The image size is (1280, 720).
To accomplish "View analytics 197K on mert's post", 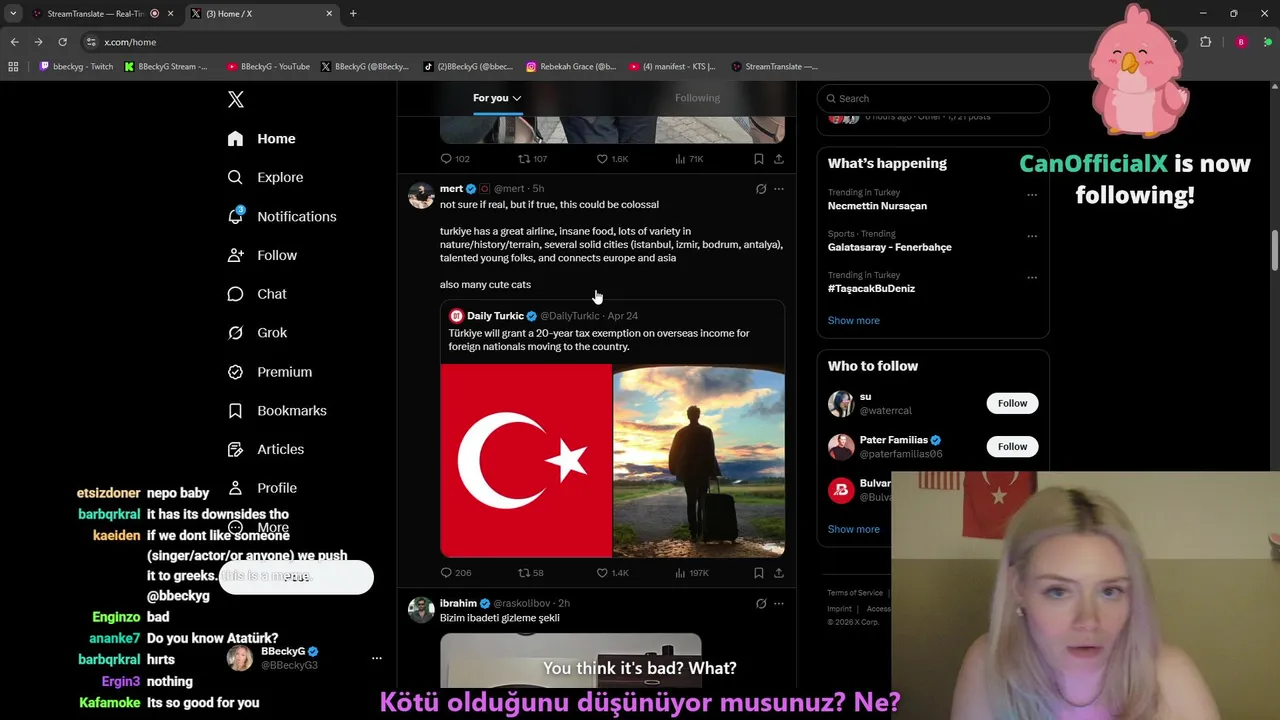I will pos(691,573).
